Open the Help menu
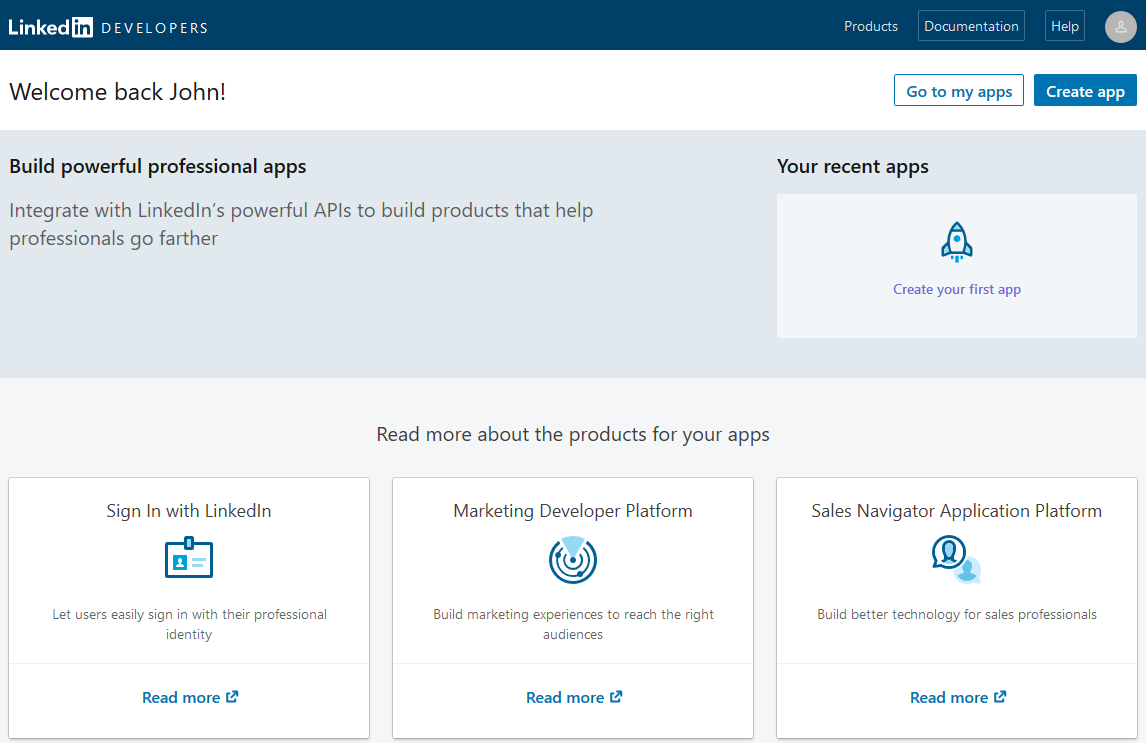 click(x=1065, y=26)
